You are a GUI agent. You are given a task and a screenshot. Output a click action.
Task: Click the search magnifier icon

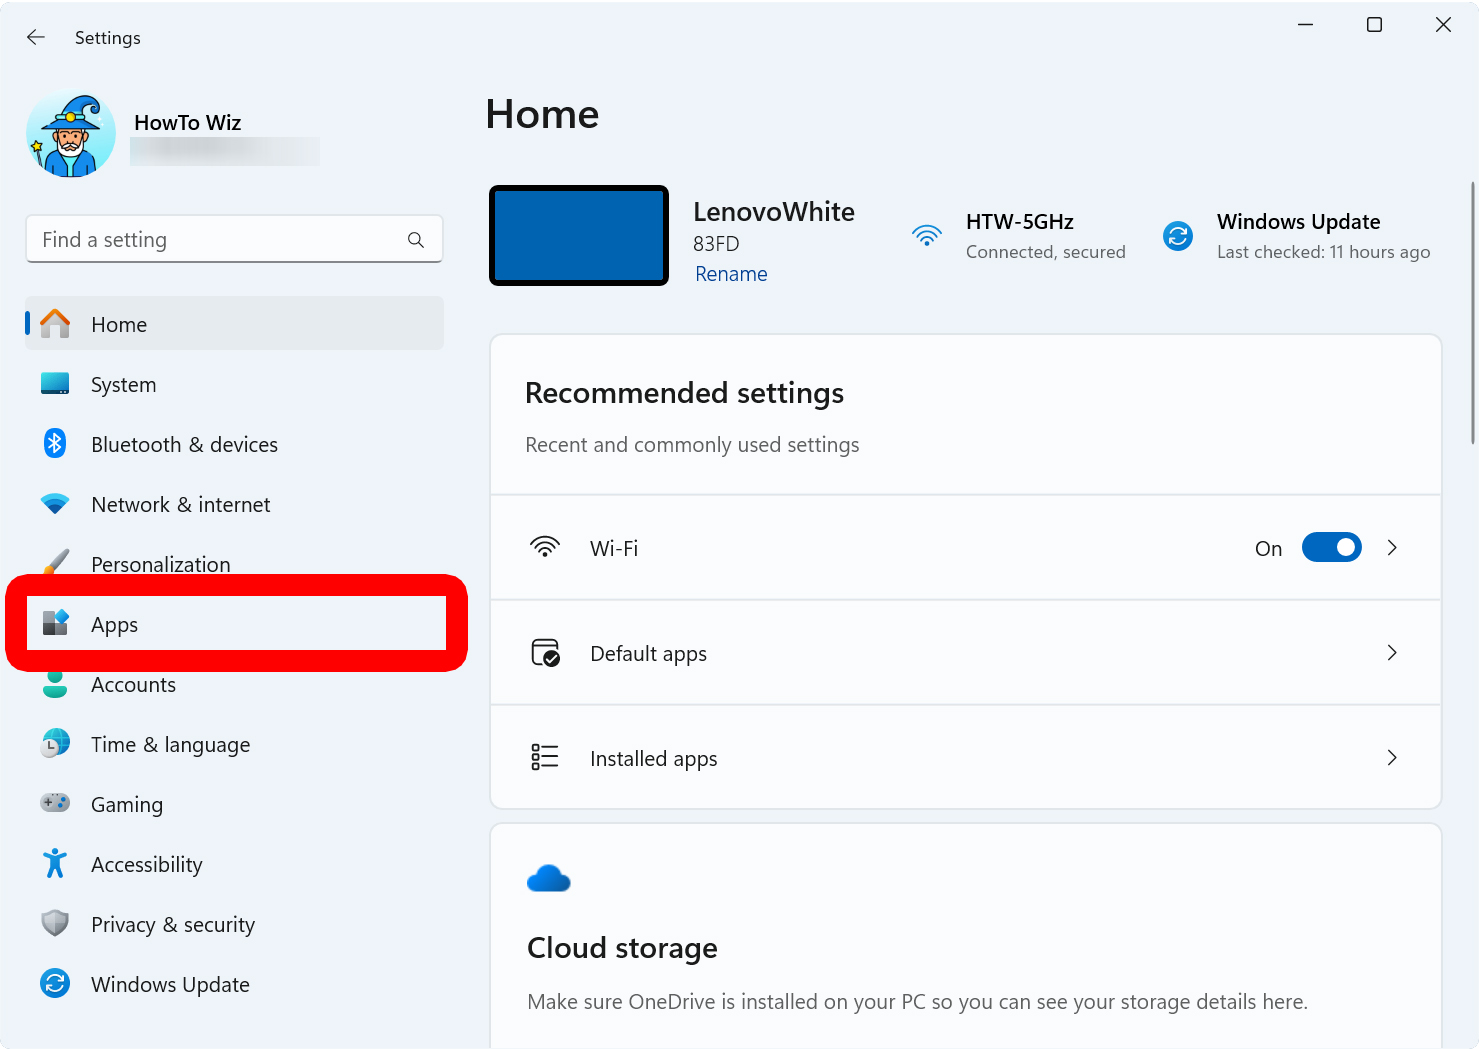click(x=416, y=240)
